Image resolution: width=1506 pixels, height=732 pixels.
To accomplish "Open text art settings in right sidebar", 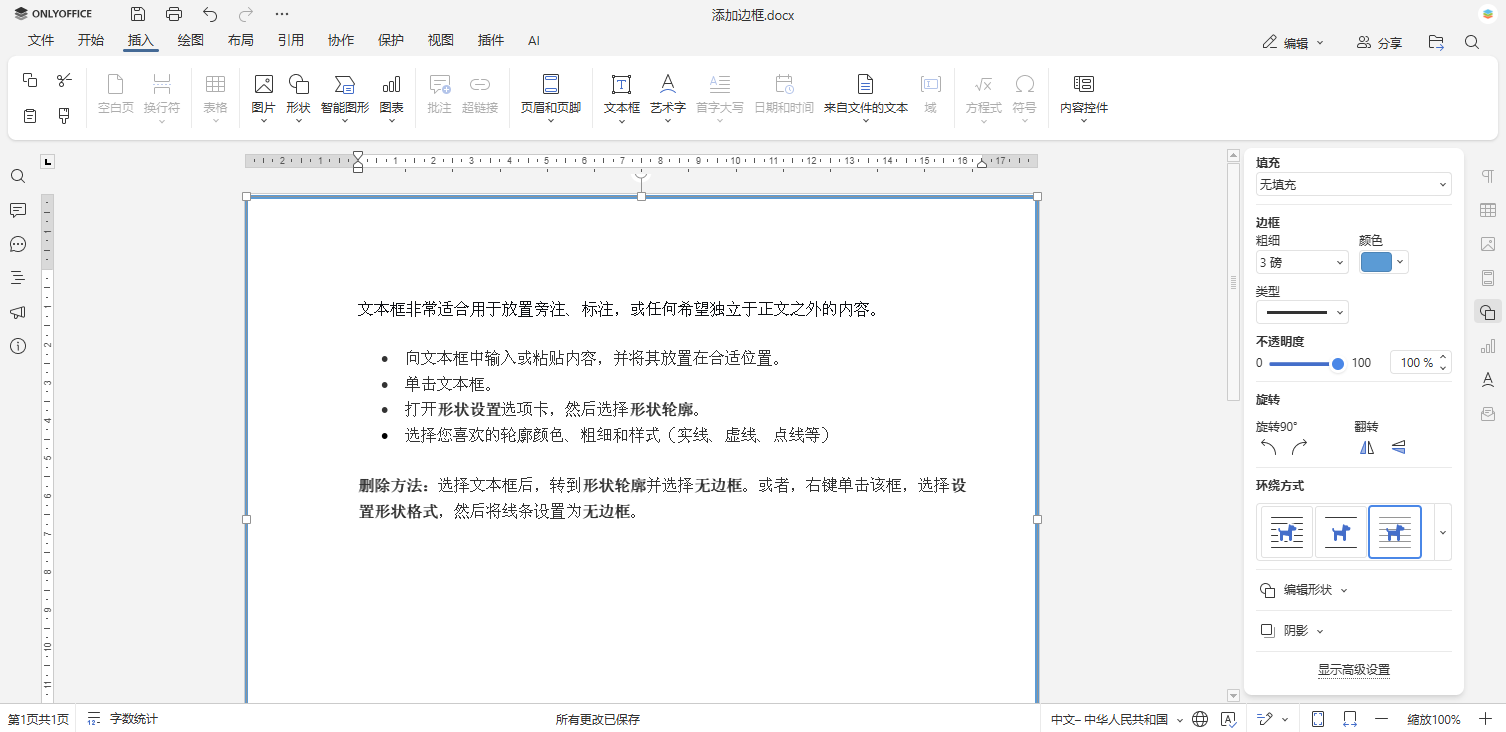I will coord(1488,380).
